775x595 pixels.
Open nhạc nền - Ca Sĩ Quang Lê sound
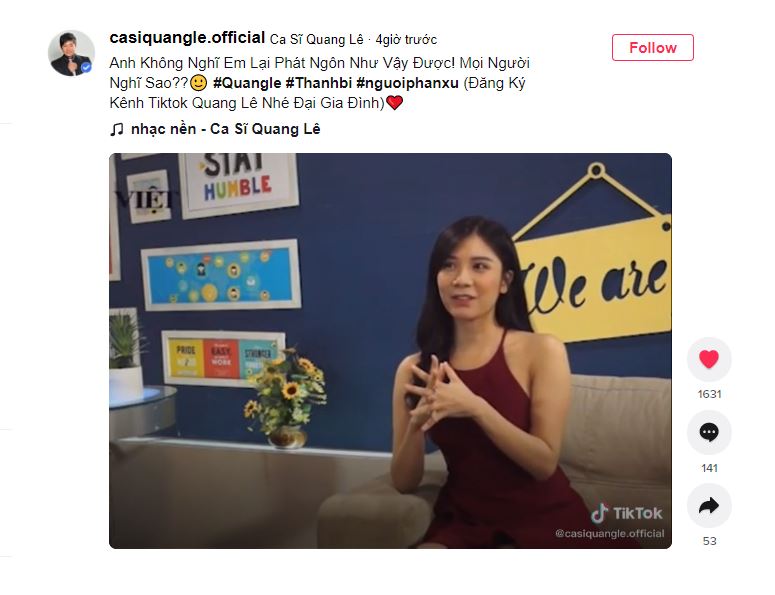(225, 129)
